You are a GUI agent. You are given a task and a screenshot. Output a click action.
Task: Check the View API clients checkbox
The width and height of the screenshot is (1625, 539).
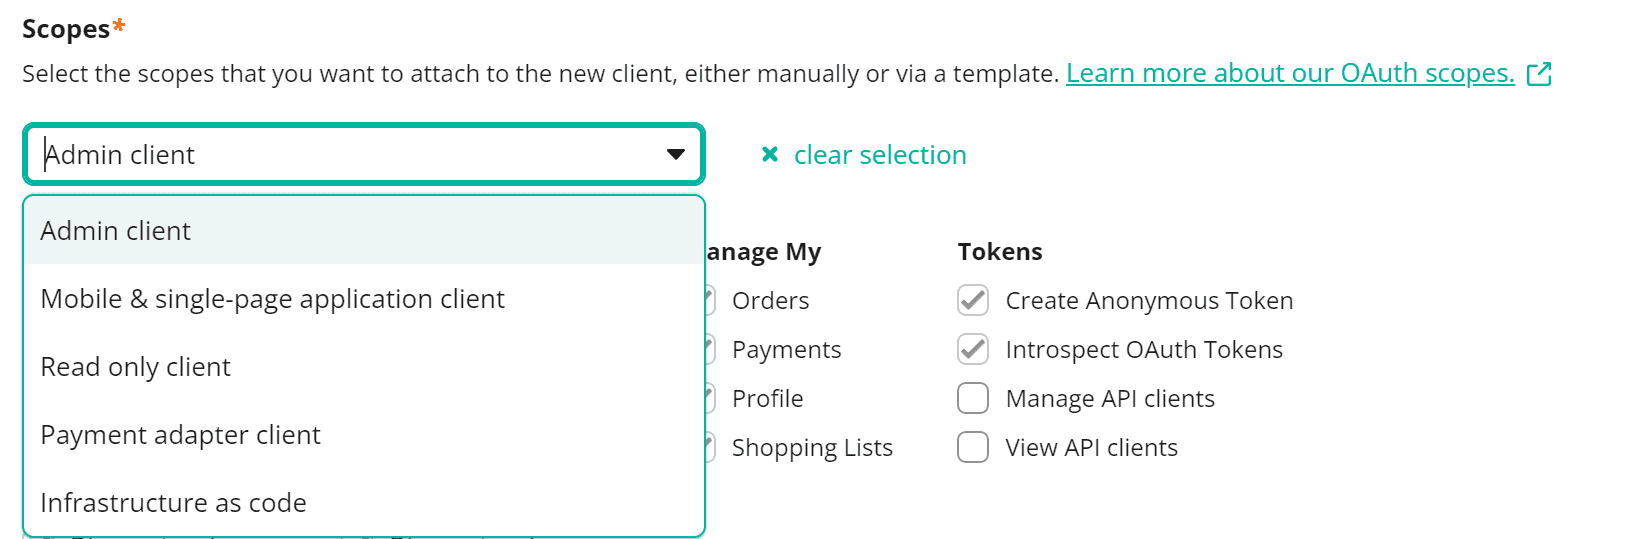(x=973, y=447)
